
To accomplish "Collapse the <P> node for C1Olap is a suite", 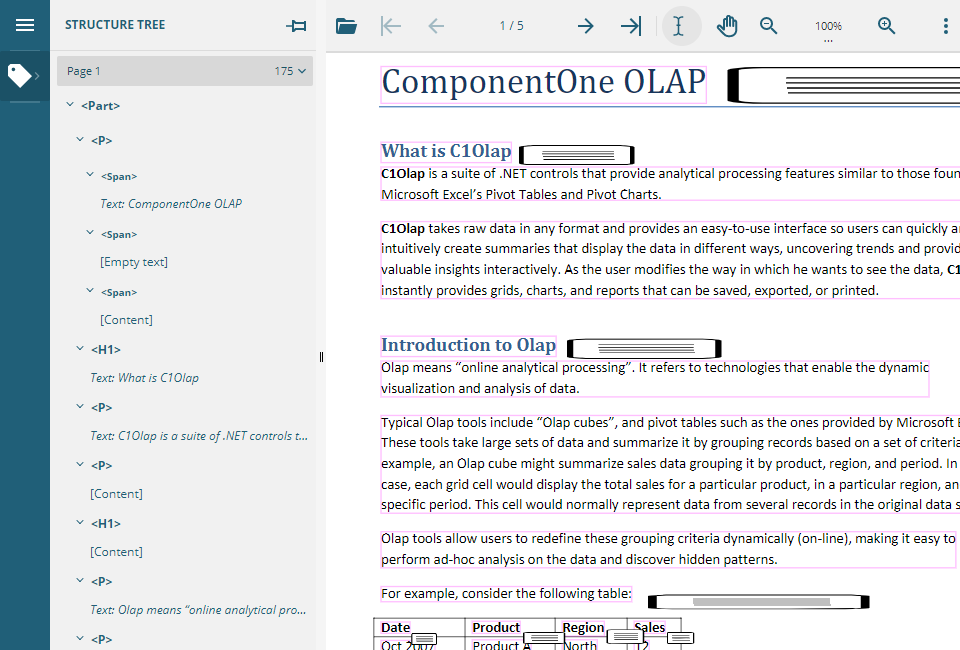I will click(80, 406).
